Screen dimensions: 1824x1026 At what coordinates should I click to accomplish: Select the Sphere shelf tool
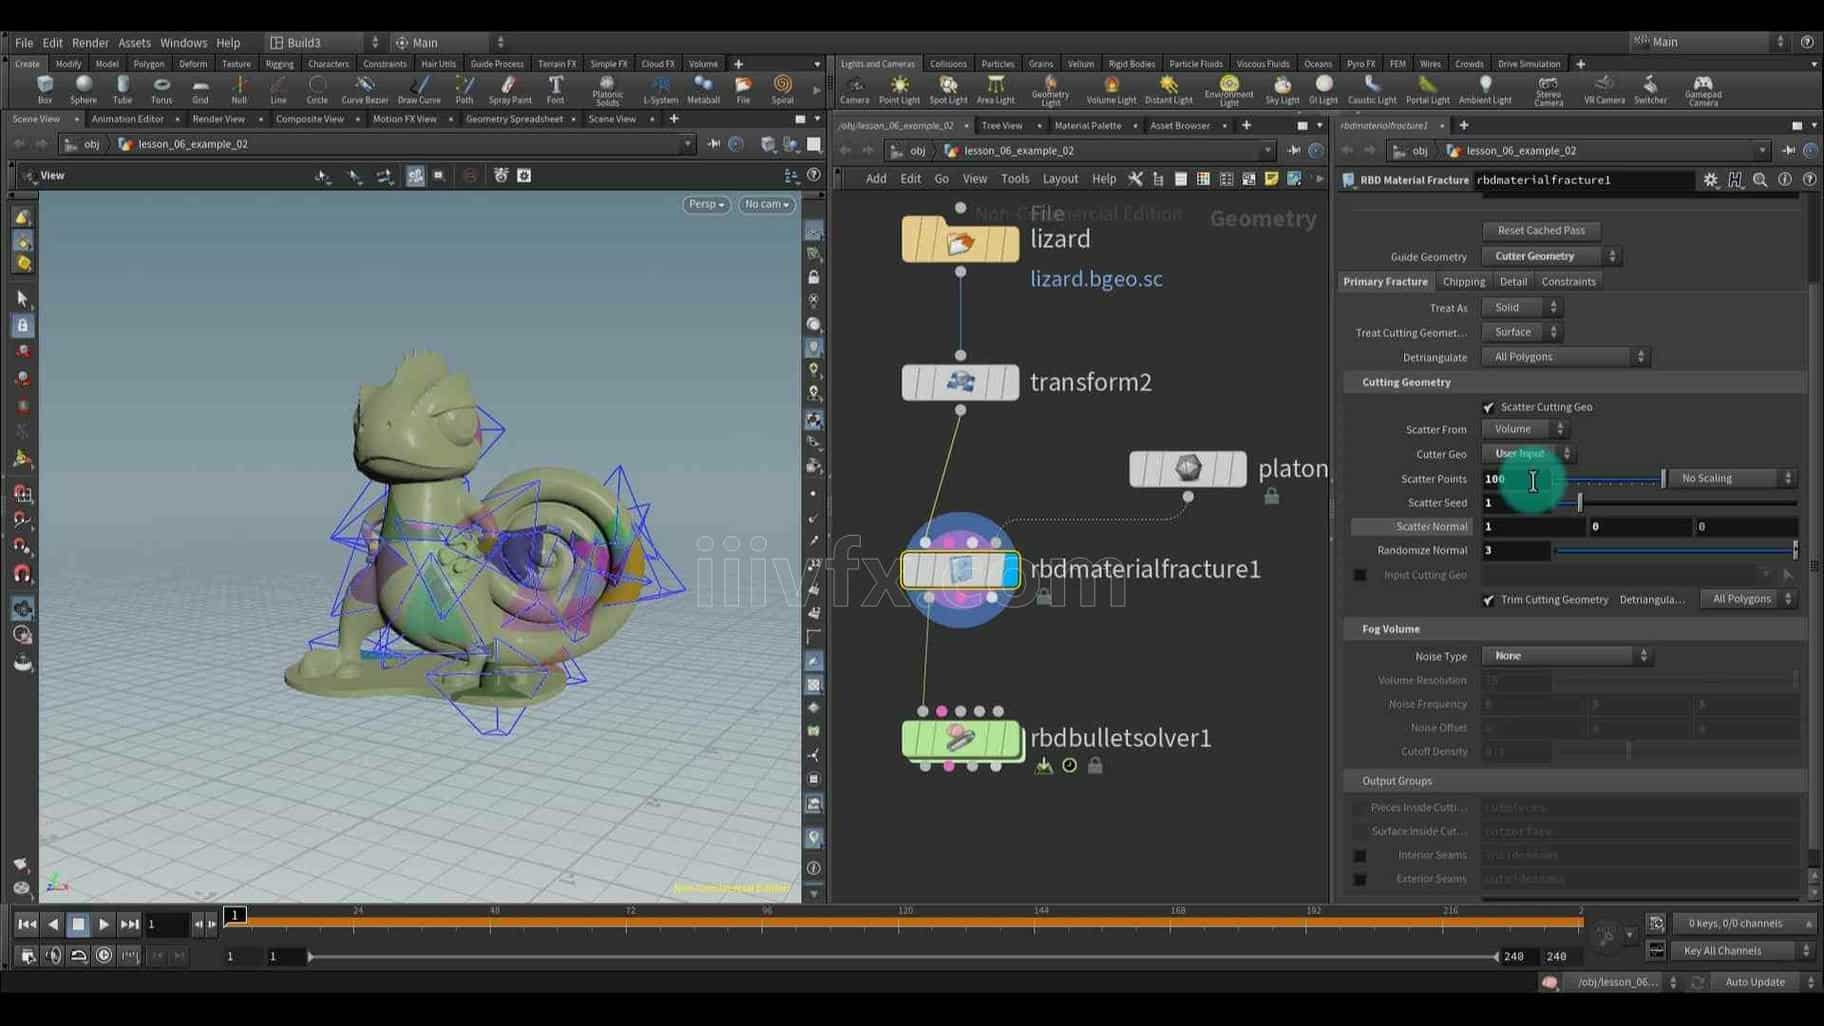[84, 90]
